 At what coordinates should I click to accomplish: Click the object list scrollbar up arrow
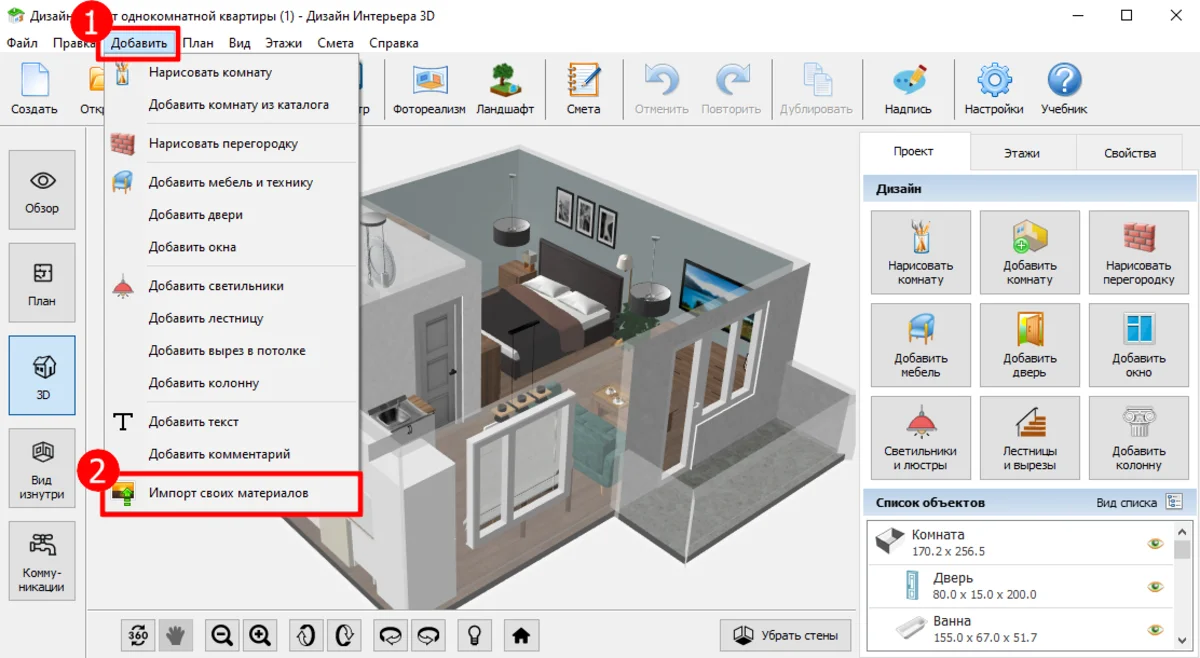(1182, 532)
